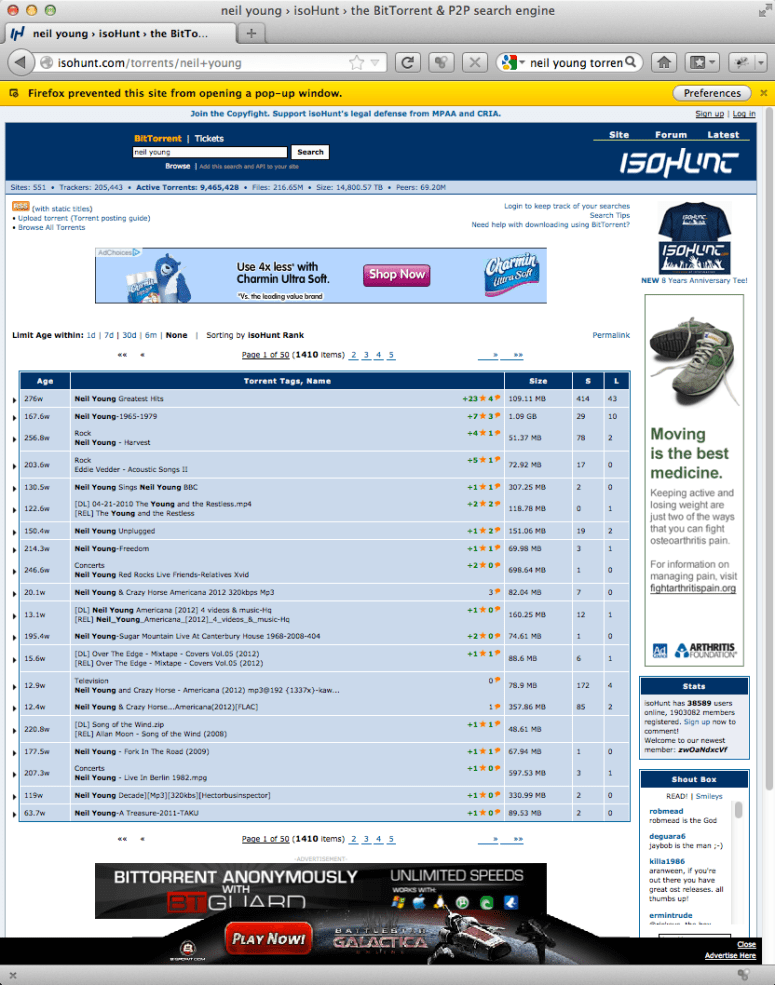
Task: Click the isoHunt Search button
Action: point(310,152)
